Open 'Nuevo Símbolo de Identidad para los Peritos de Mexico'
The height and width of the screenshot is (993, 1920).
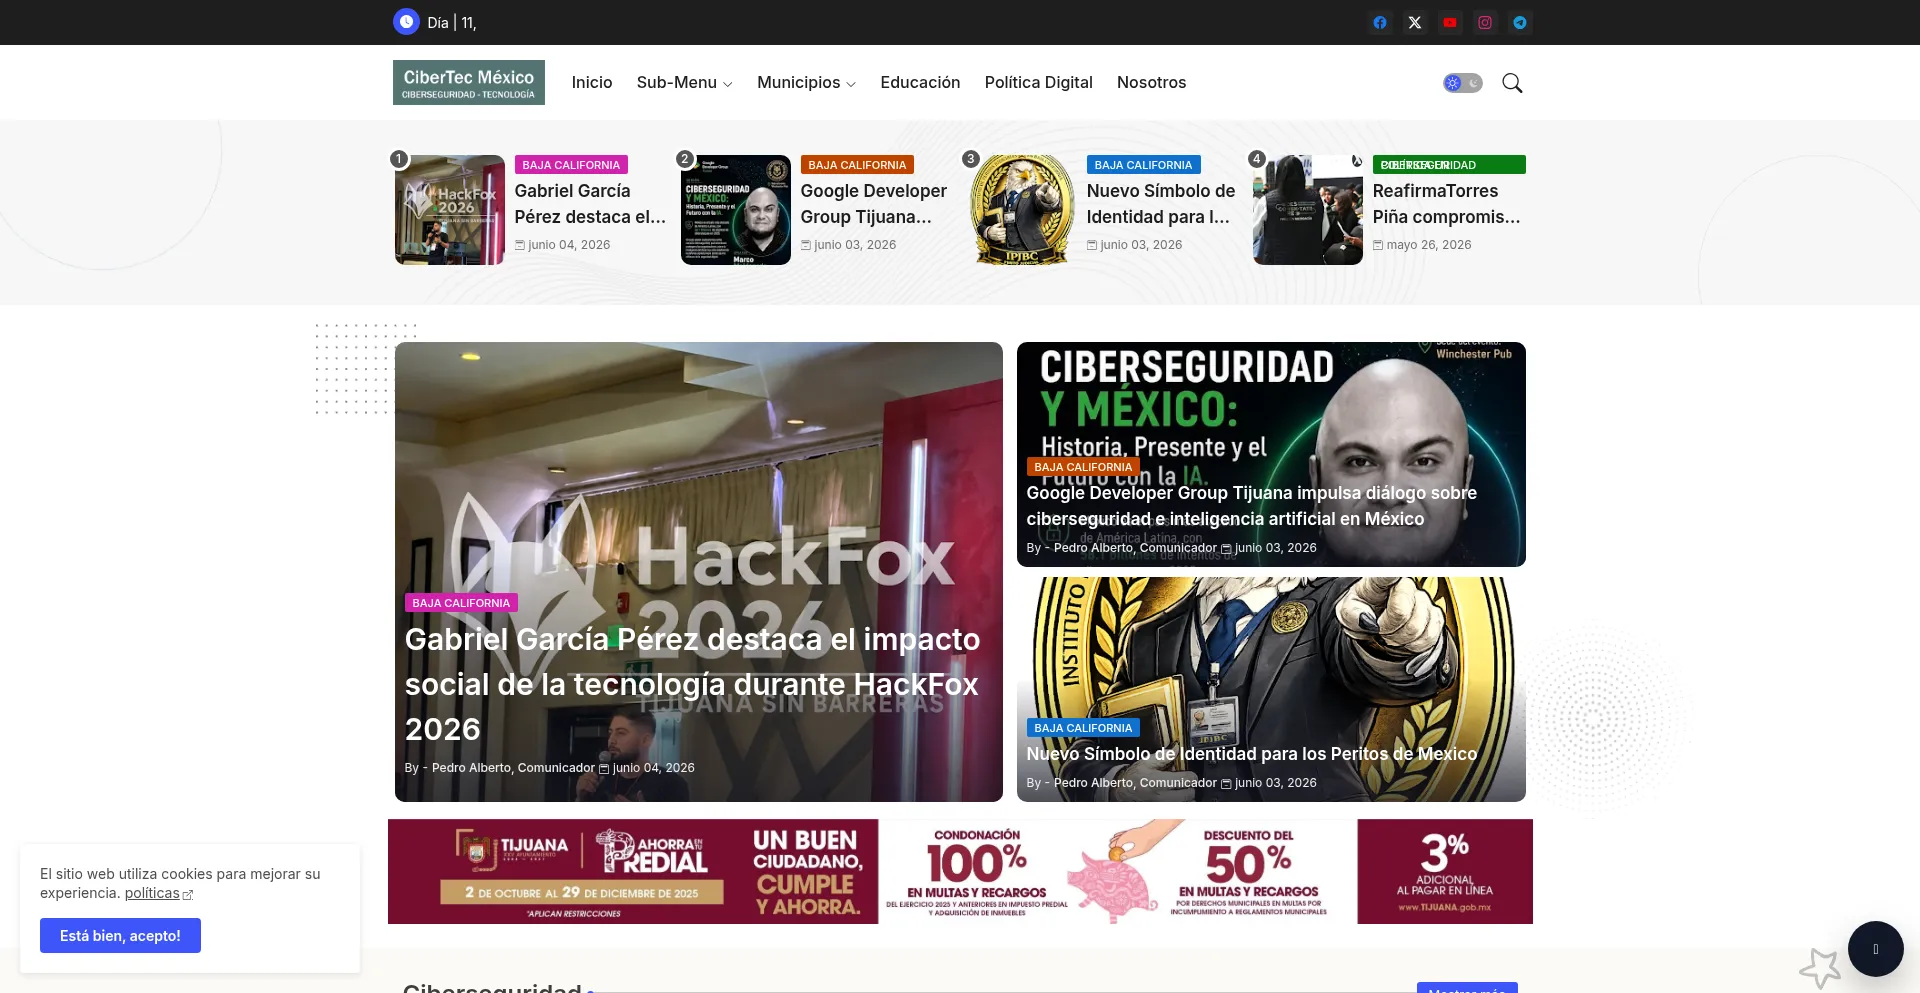(x=1252, y=754)
